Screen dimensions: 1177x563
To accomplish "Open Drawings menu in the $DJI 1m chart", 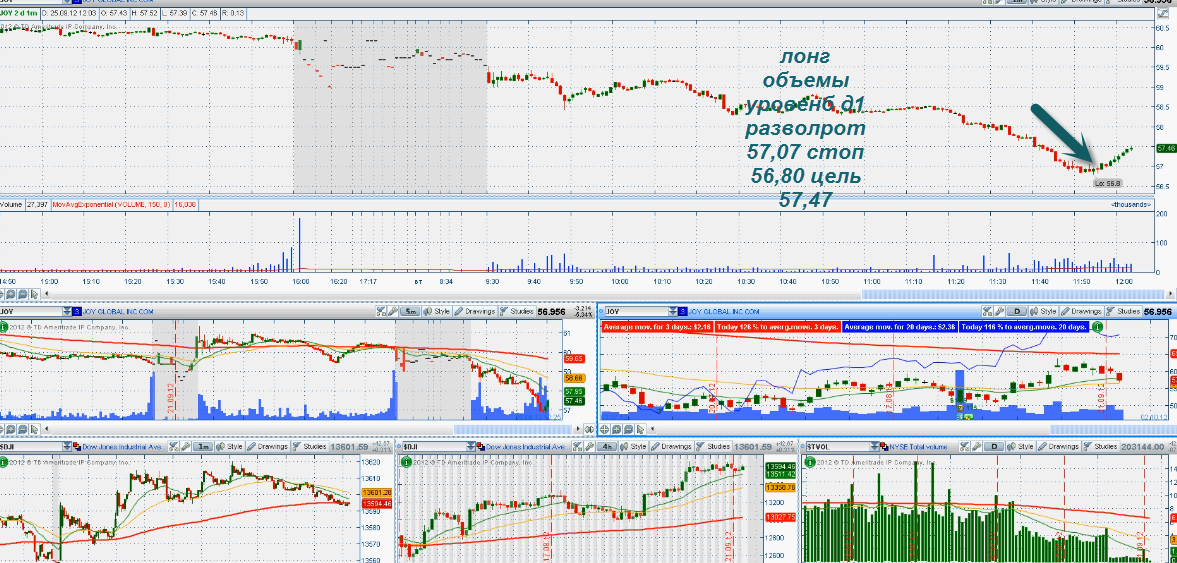I will [267, 446].
